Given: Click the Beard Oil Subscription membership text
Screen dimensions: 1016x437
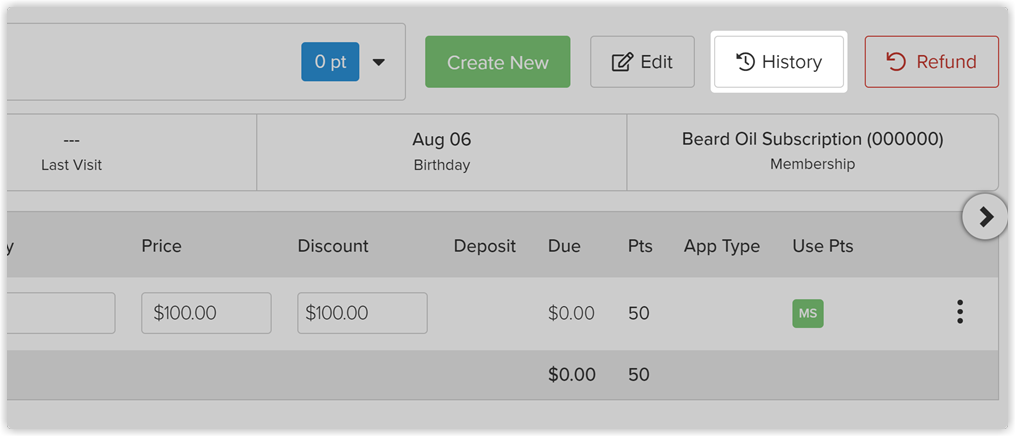Looking at the screenshot, I should [813, 139].
